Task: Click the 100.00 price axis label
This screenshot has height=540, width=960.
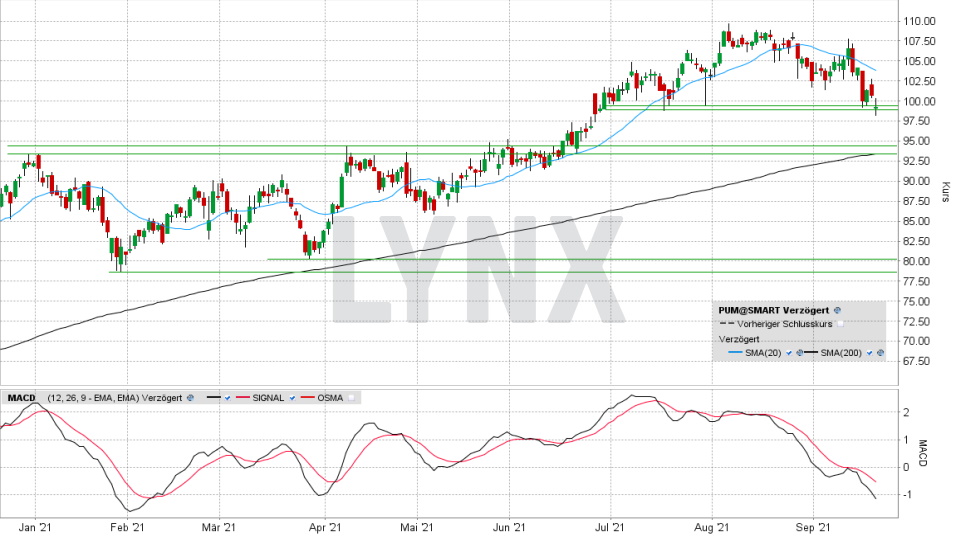Action: [918, 101]
